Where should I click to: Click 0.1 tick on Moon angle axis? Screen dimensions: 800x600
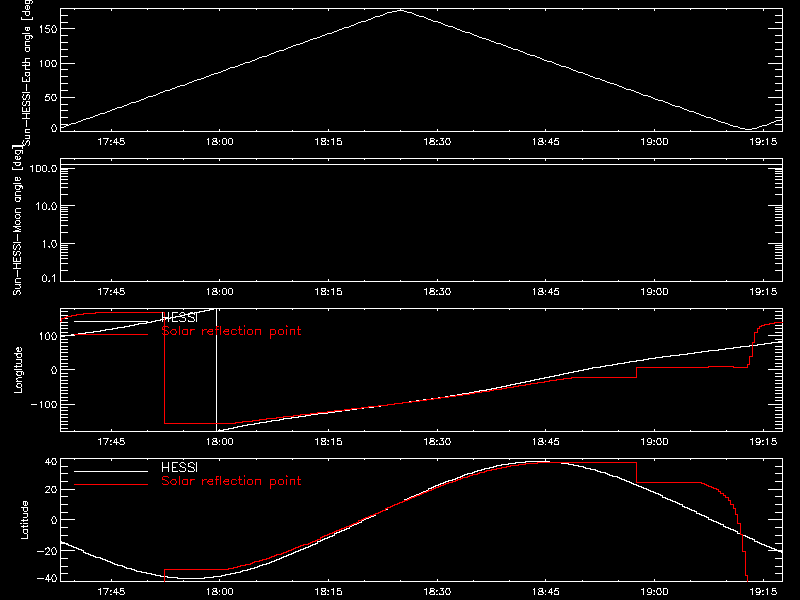[49, 278]
